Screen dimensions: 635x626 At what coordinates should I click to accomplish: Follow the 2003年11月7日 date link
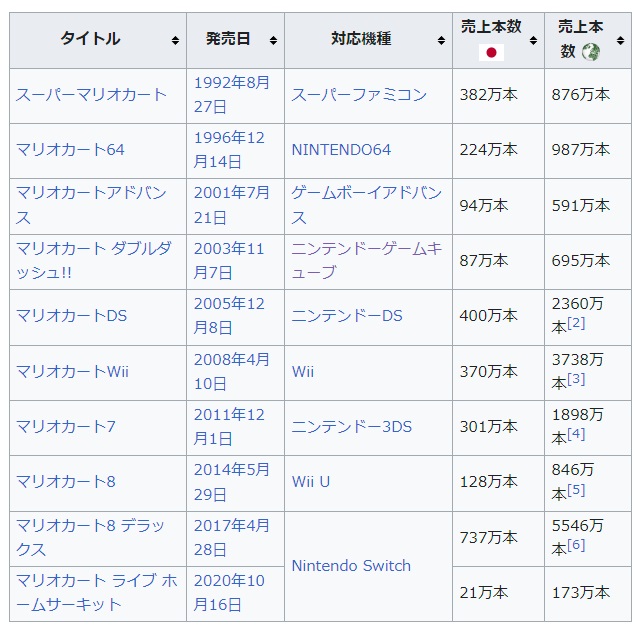pos(229,260)
